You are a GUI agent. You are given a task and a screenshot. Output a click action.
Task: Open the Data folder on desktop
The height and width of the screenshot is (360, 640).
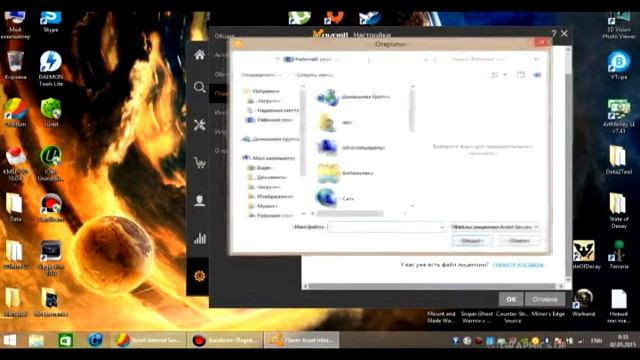pos(15,207)
